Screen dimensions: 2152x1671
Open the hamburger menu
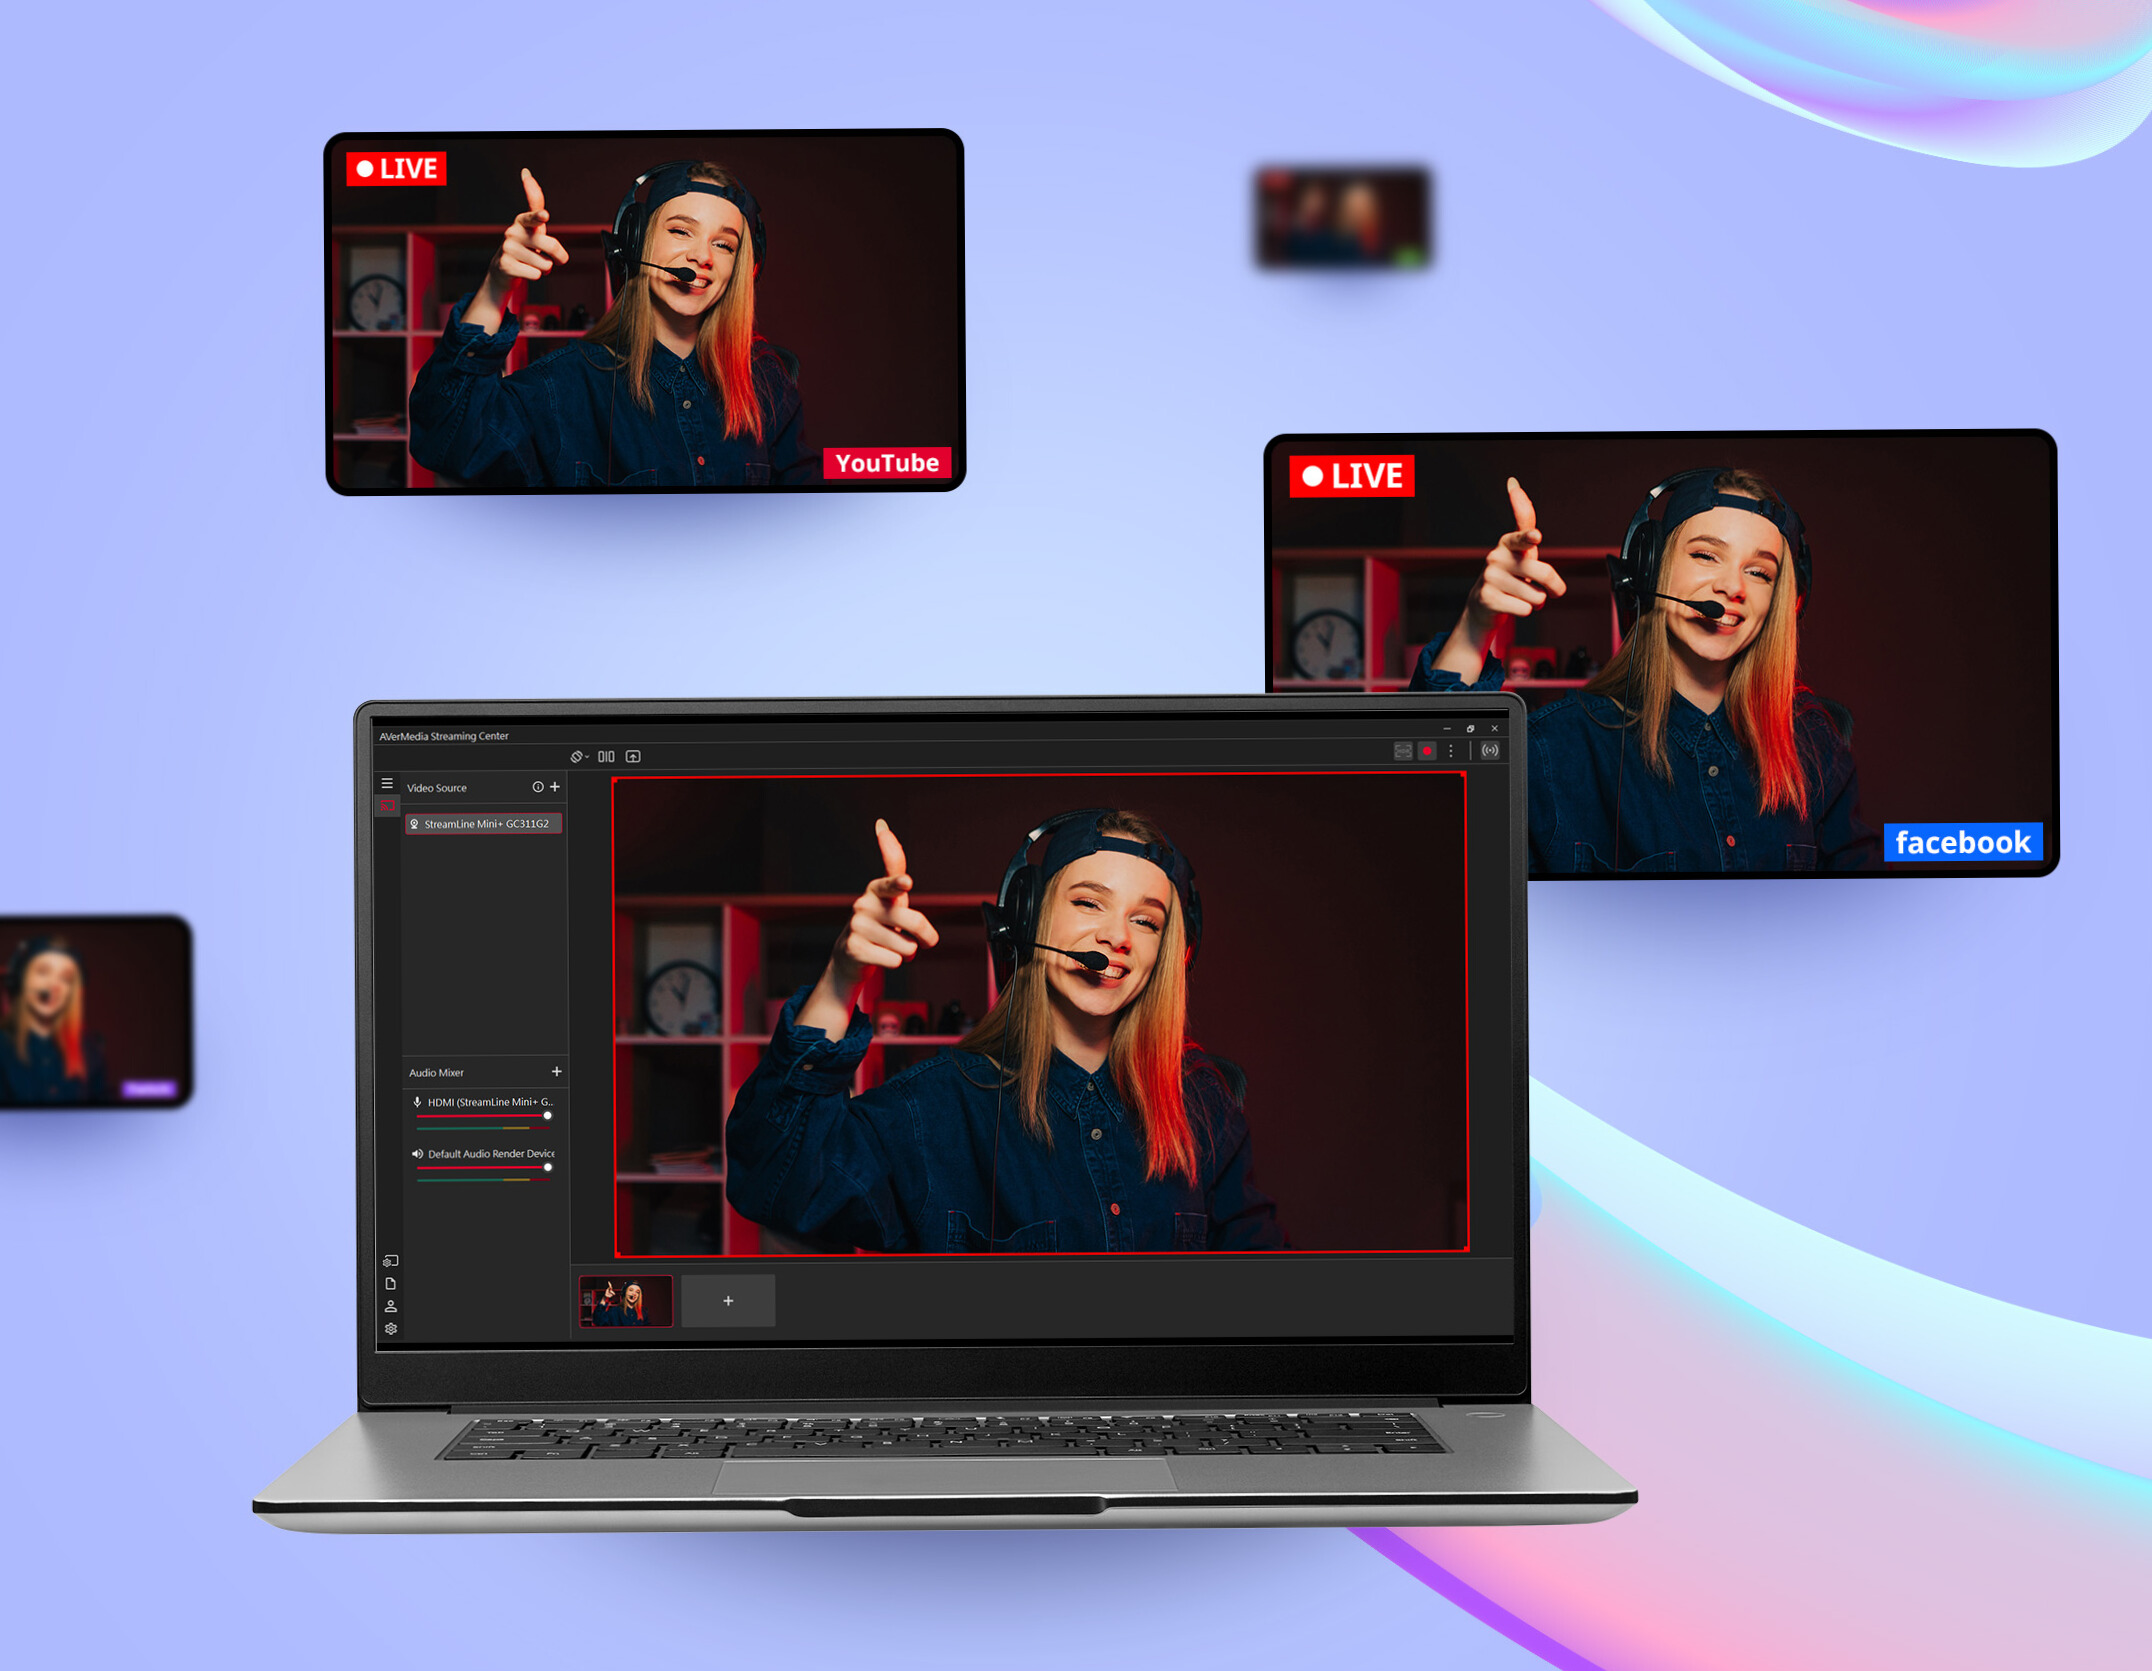coord(387,783)
